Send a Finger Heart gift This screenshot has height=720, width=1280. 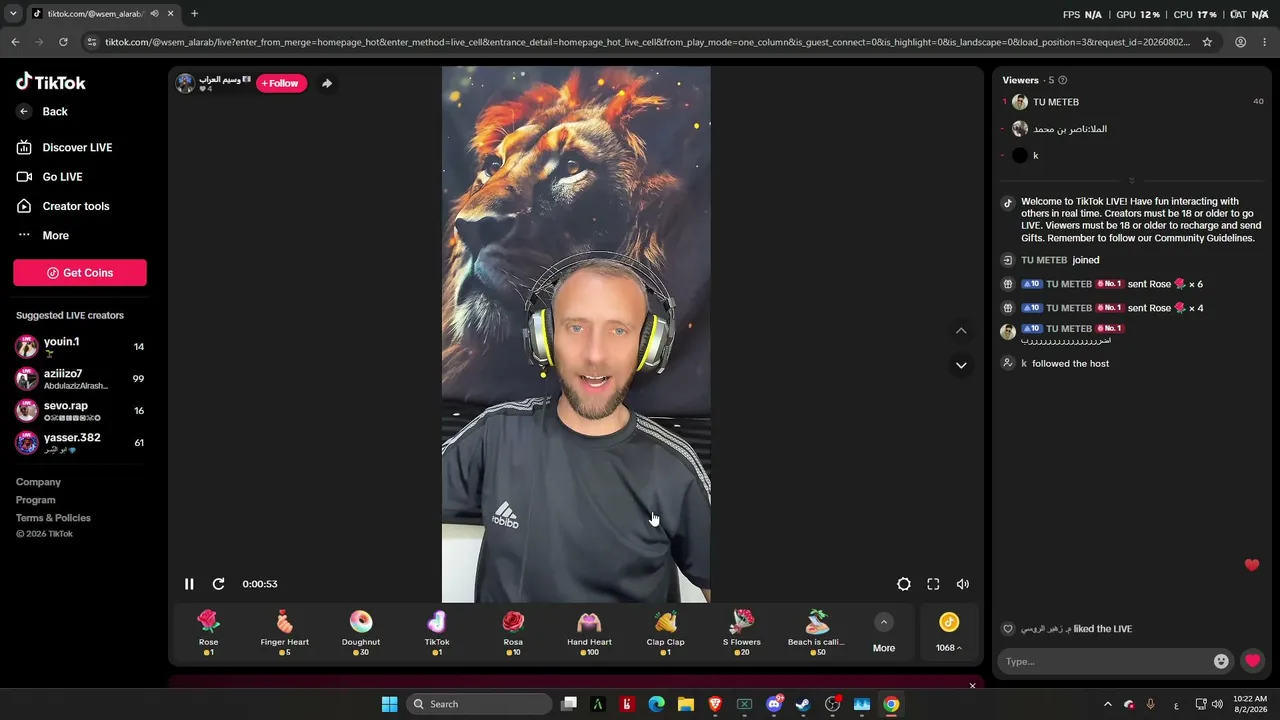click(x=284, y=633)
